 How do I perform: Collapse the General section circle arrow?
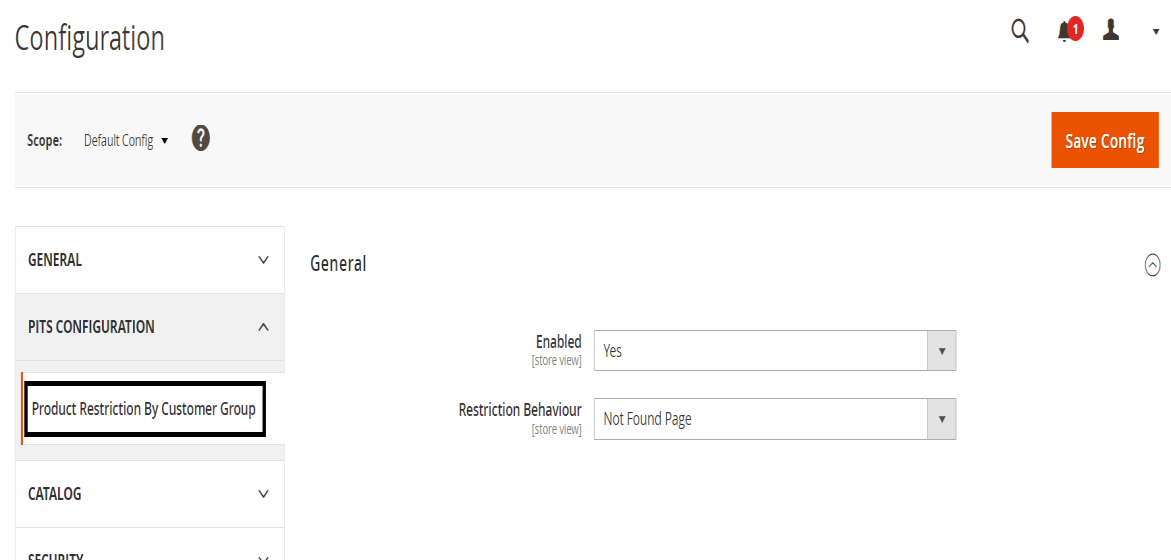(x=1152, y=265)
